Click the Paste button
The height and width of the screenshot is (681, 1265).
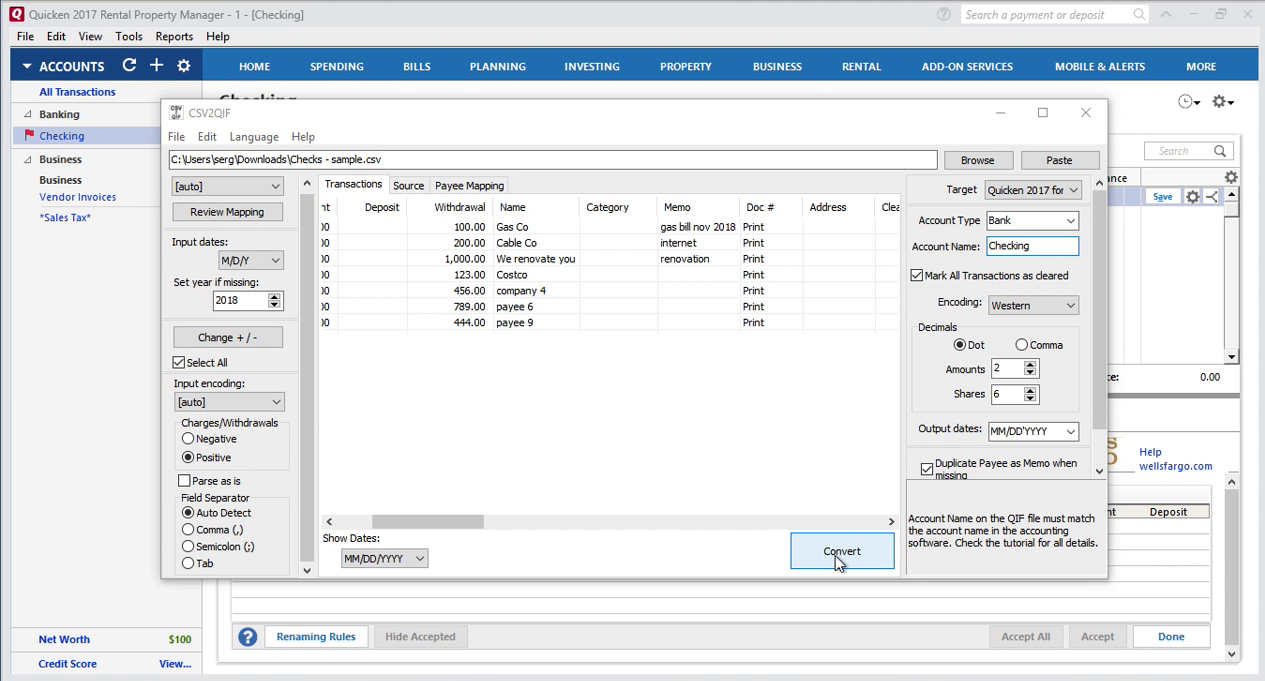(x=1059, y=160)
